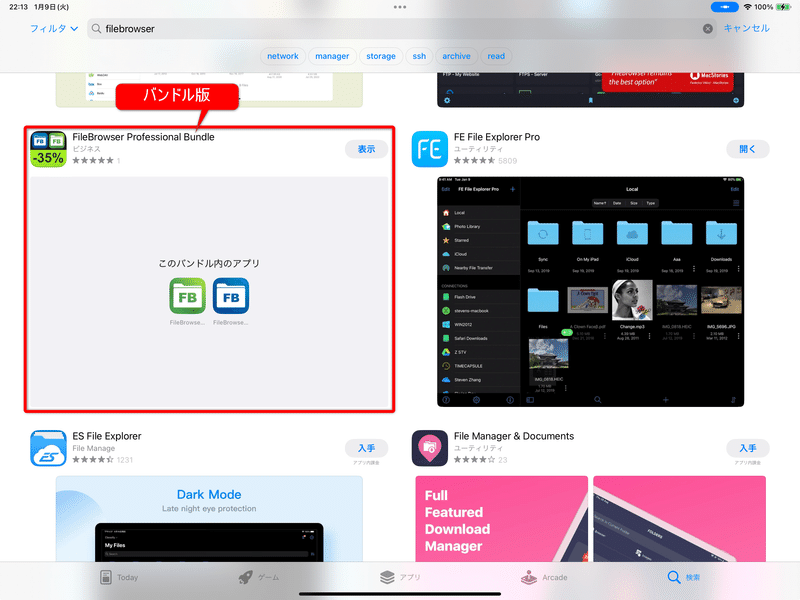
Task: Tap 入手 for ES File Explorer
Action: tap(366, 448)
